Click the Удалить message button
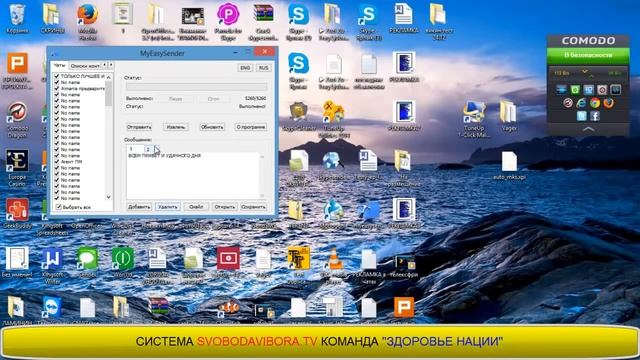This screenshot has width=640, height=360. pyautogui.click(x=167, y=207)
